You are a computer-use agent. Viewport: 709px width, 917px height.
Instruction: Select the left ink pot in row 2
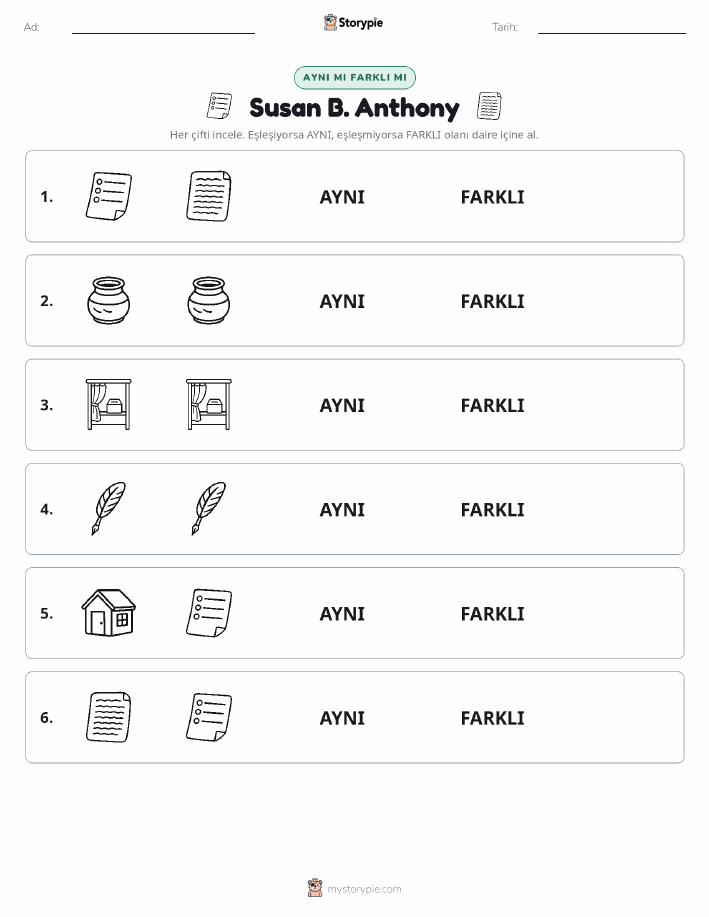(109, 301)
